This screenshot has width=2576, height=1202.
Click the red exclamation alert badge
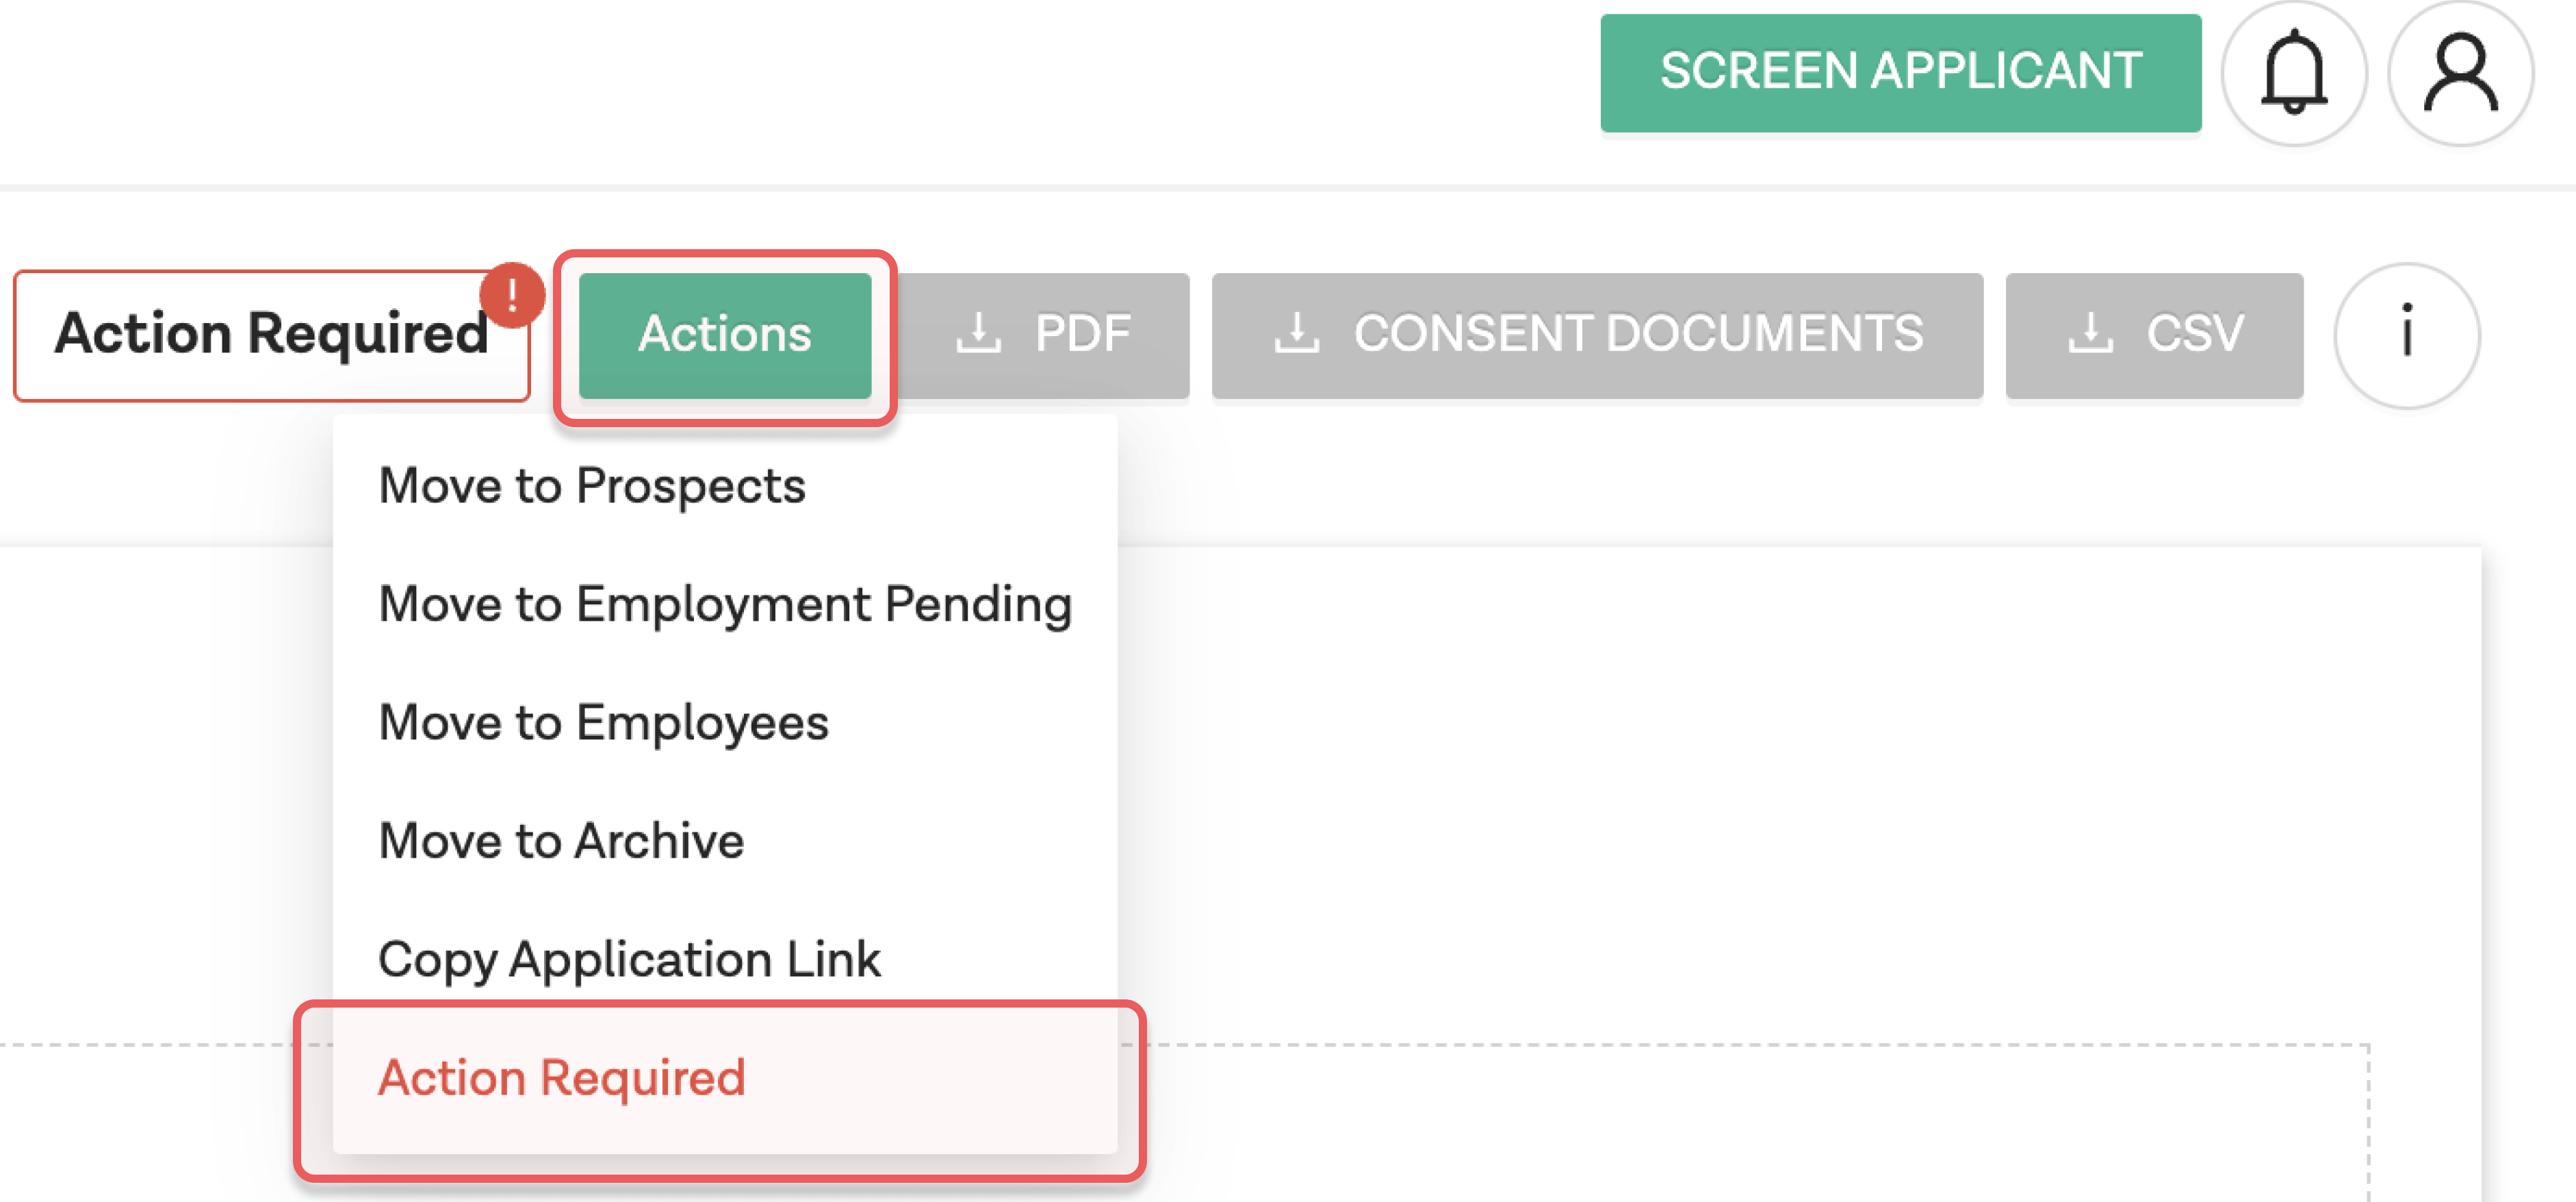(511, 294)
